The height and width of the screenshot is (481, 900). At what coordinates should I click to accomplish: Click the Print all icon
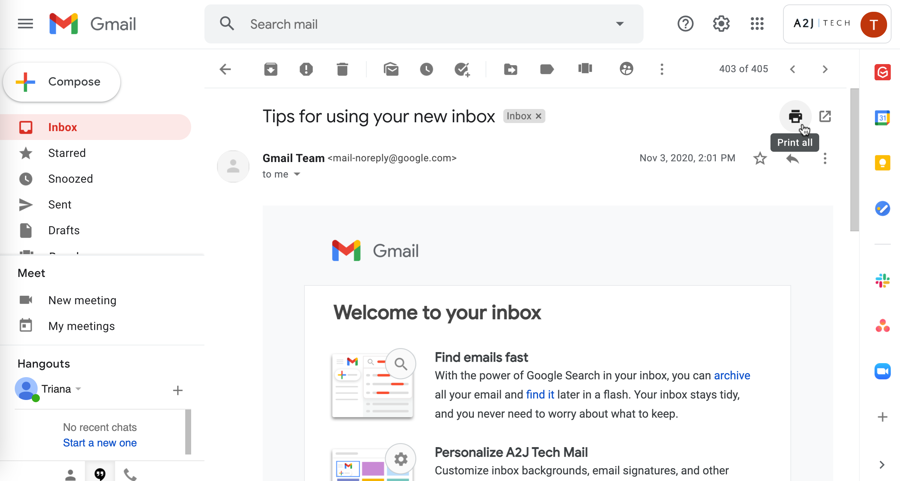795,117
